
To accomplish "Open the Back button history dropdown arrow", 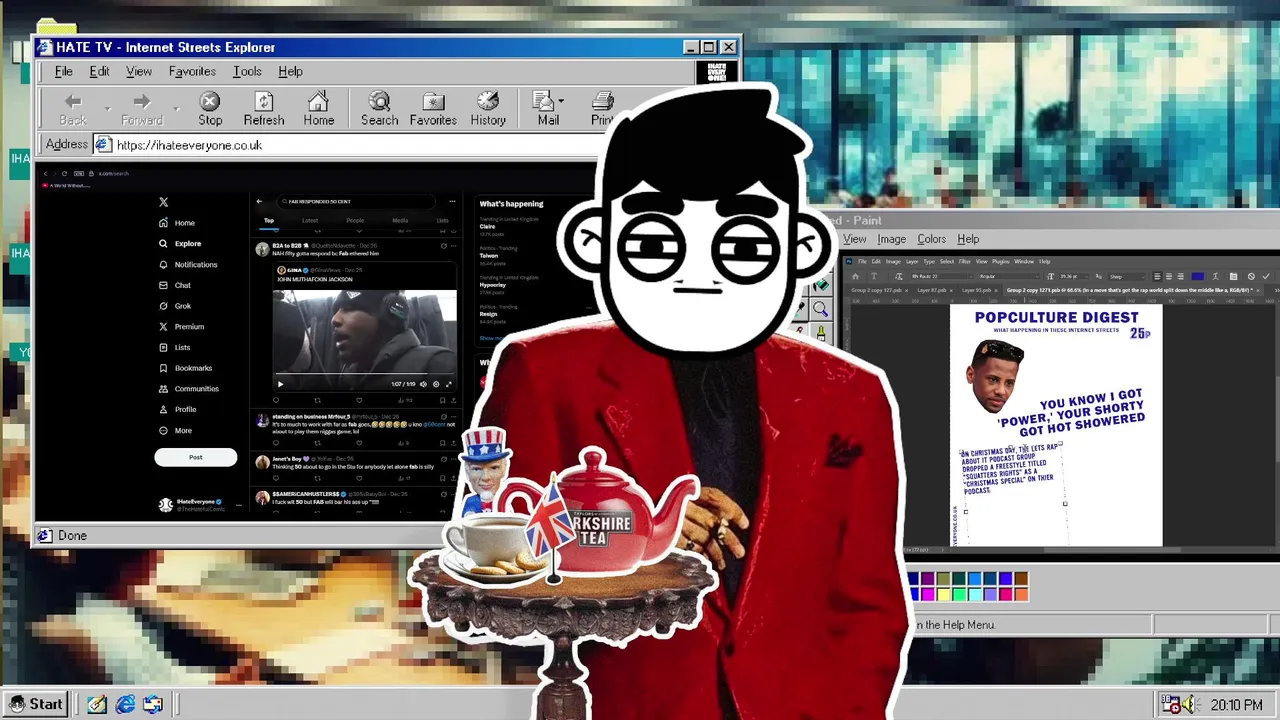I will 107,108.
